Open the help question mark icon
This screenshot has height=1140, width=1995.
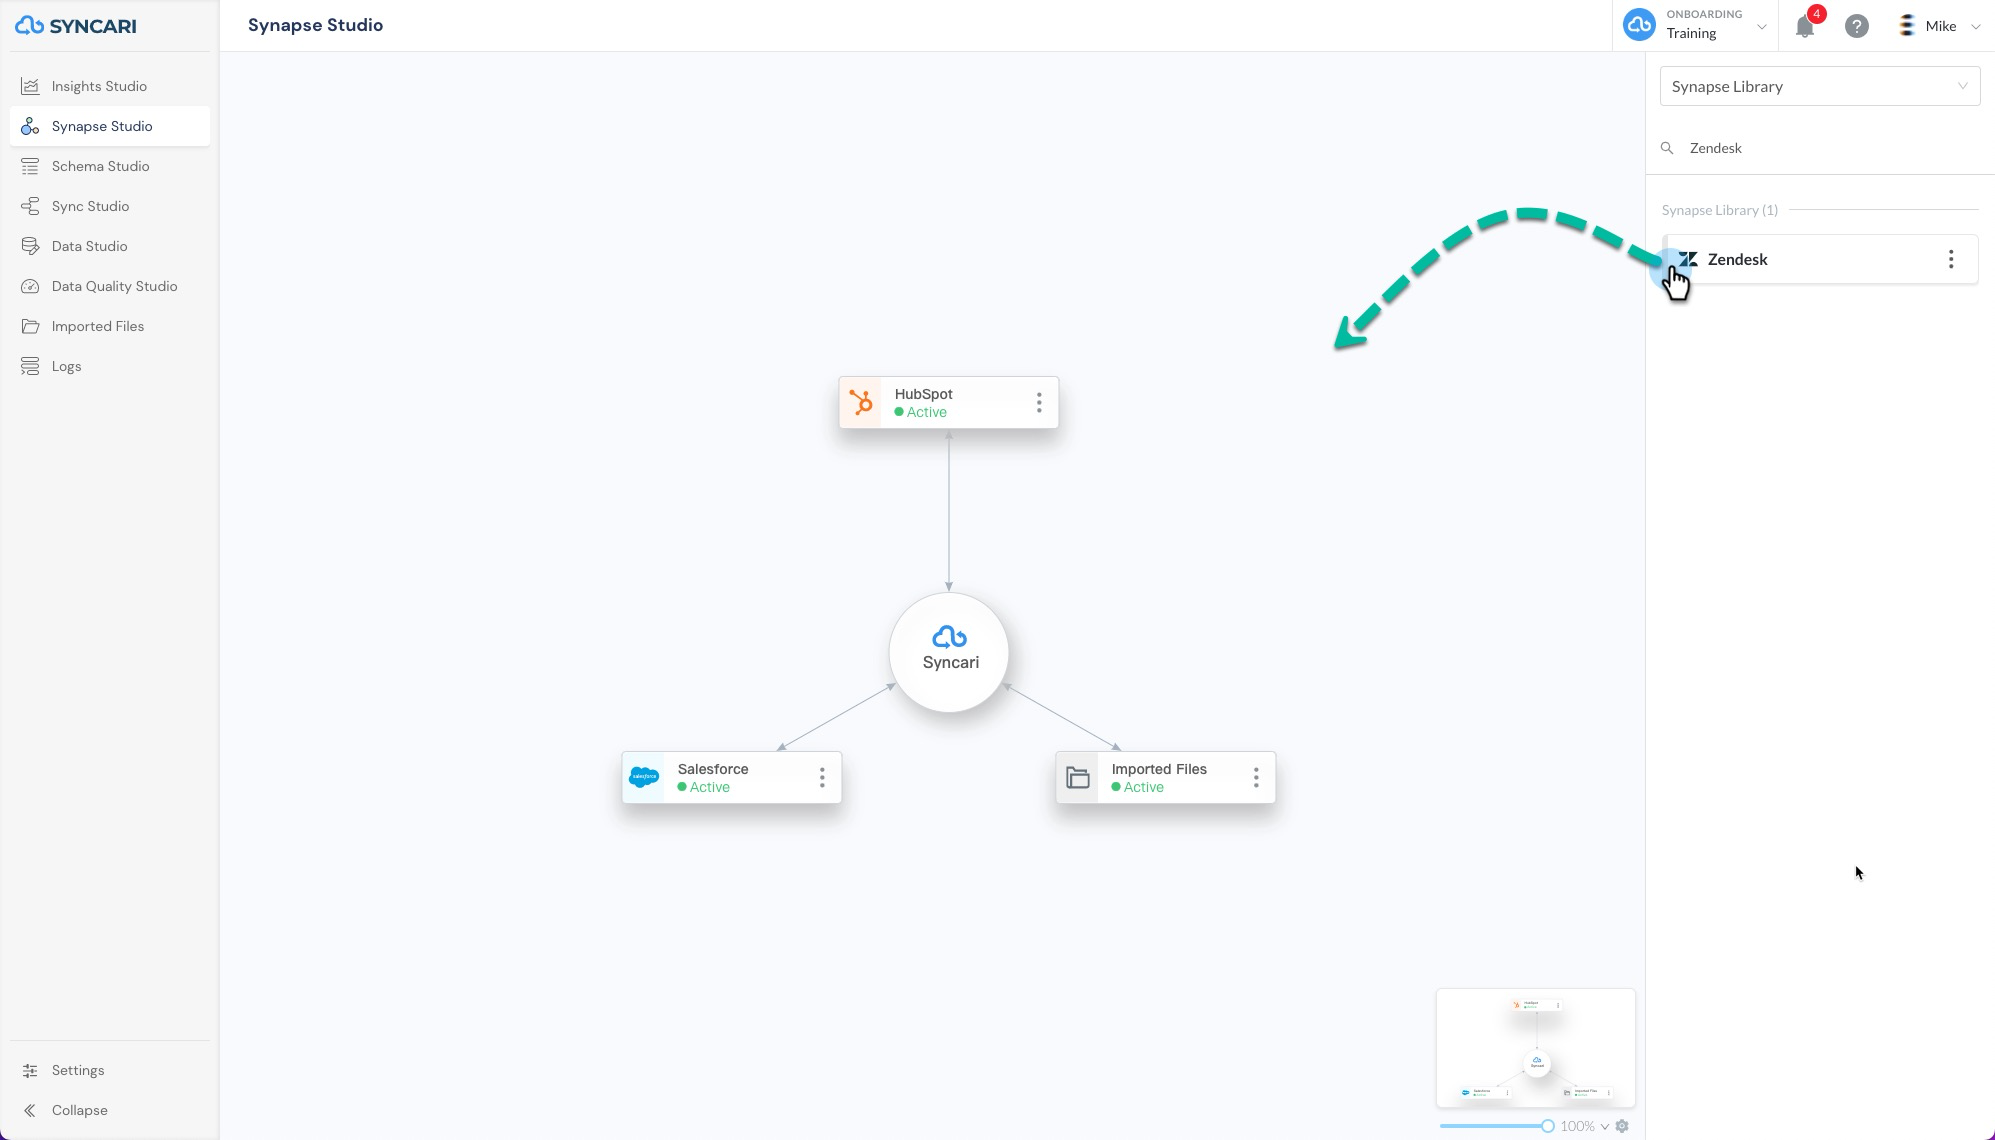click(x=1857, y=26)
